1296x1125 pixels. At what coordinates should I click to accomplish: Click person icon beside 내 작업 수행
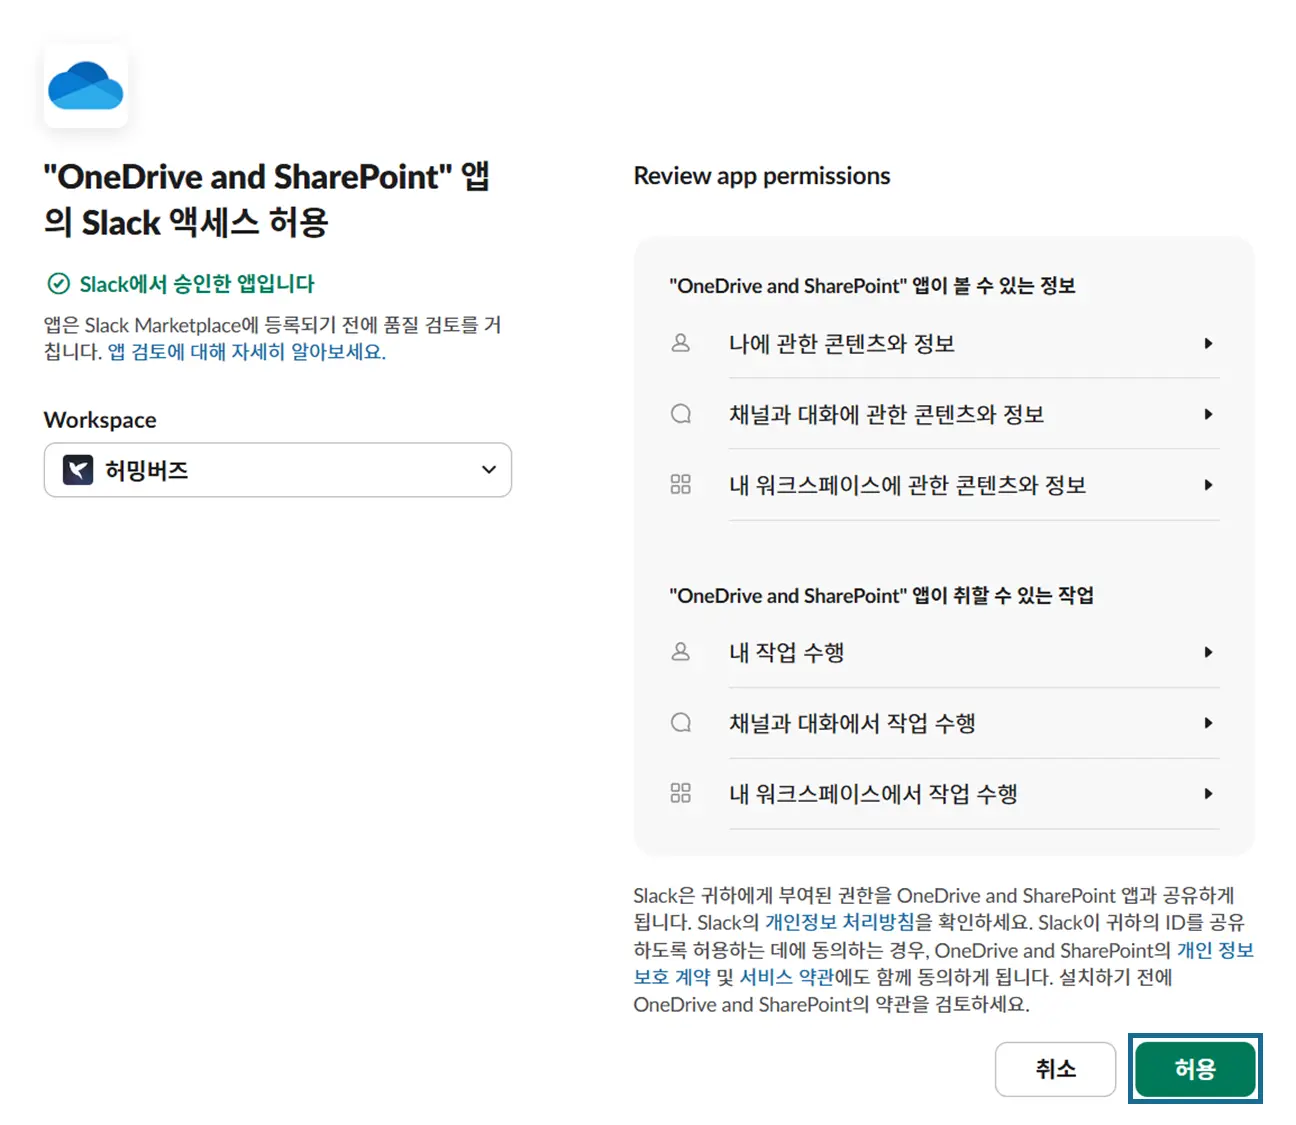pyautogui.click(x=681, y=652)
